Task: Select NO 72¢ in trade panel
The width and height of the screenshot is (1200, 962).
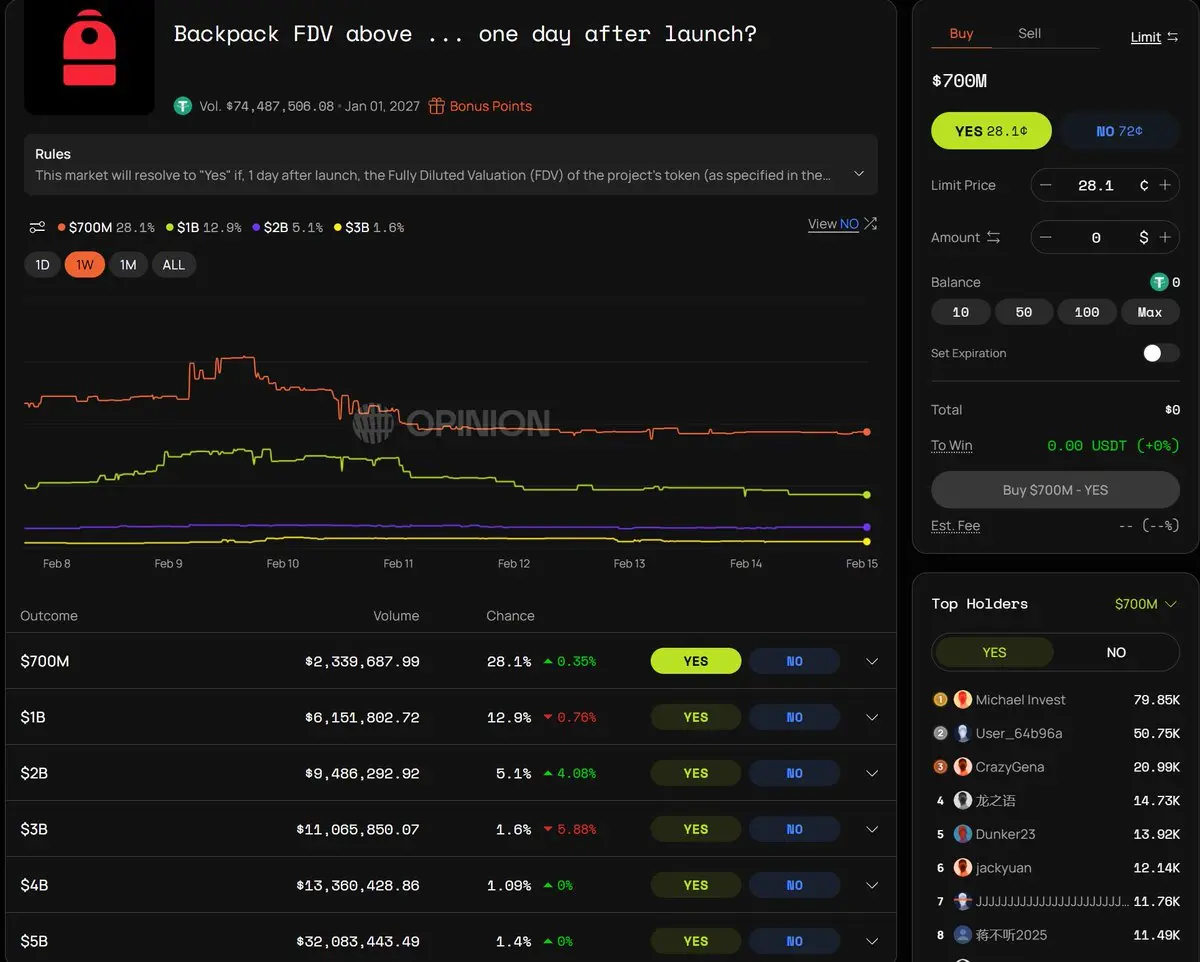Action: click(1119, 131)
